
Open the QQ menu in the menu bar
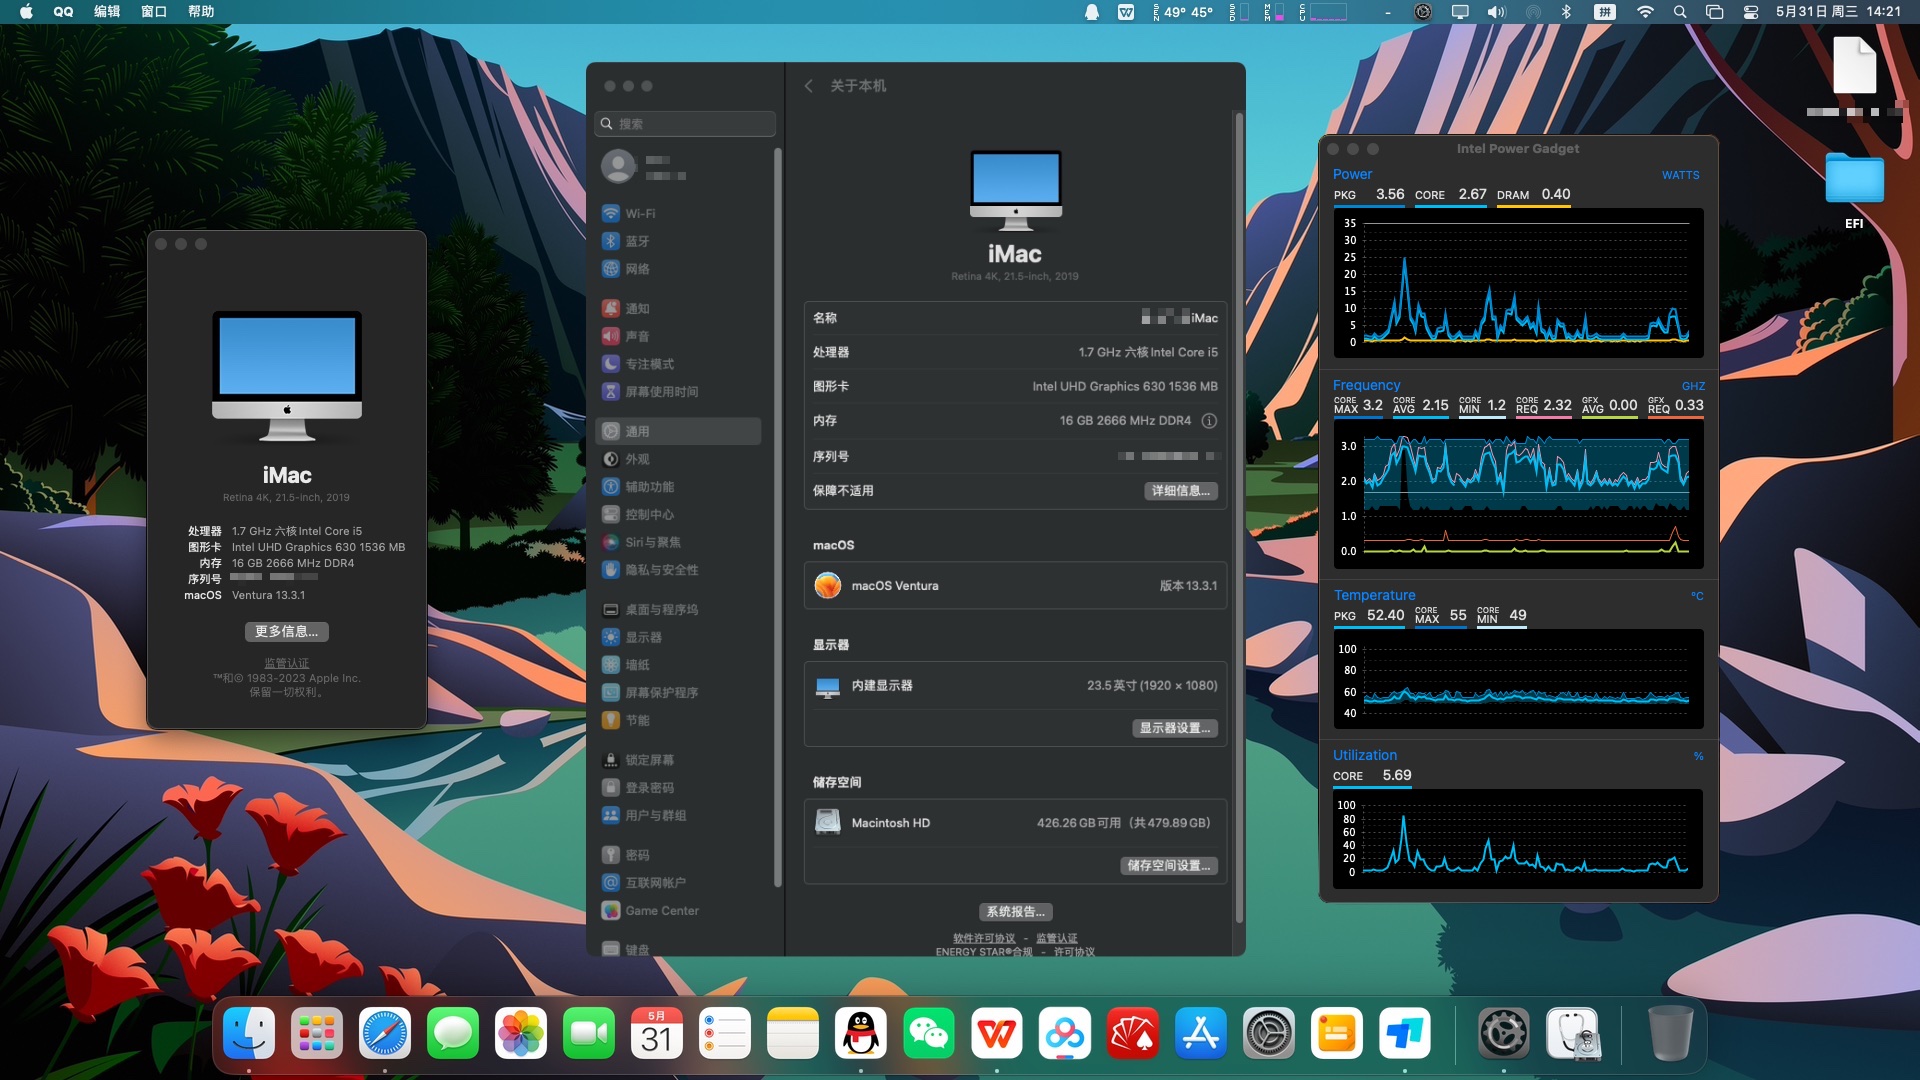tap(63, 12)
